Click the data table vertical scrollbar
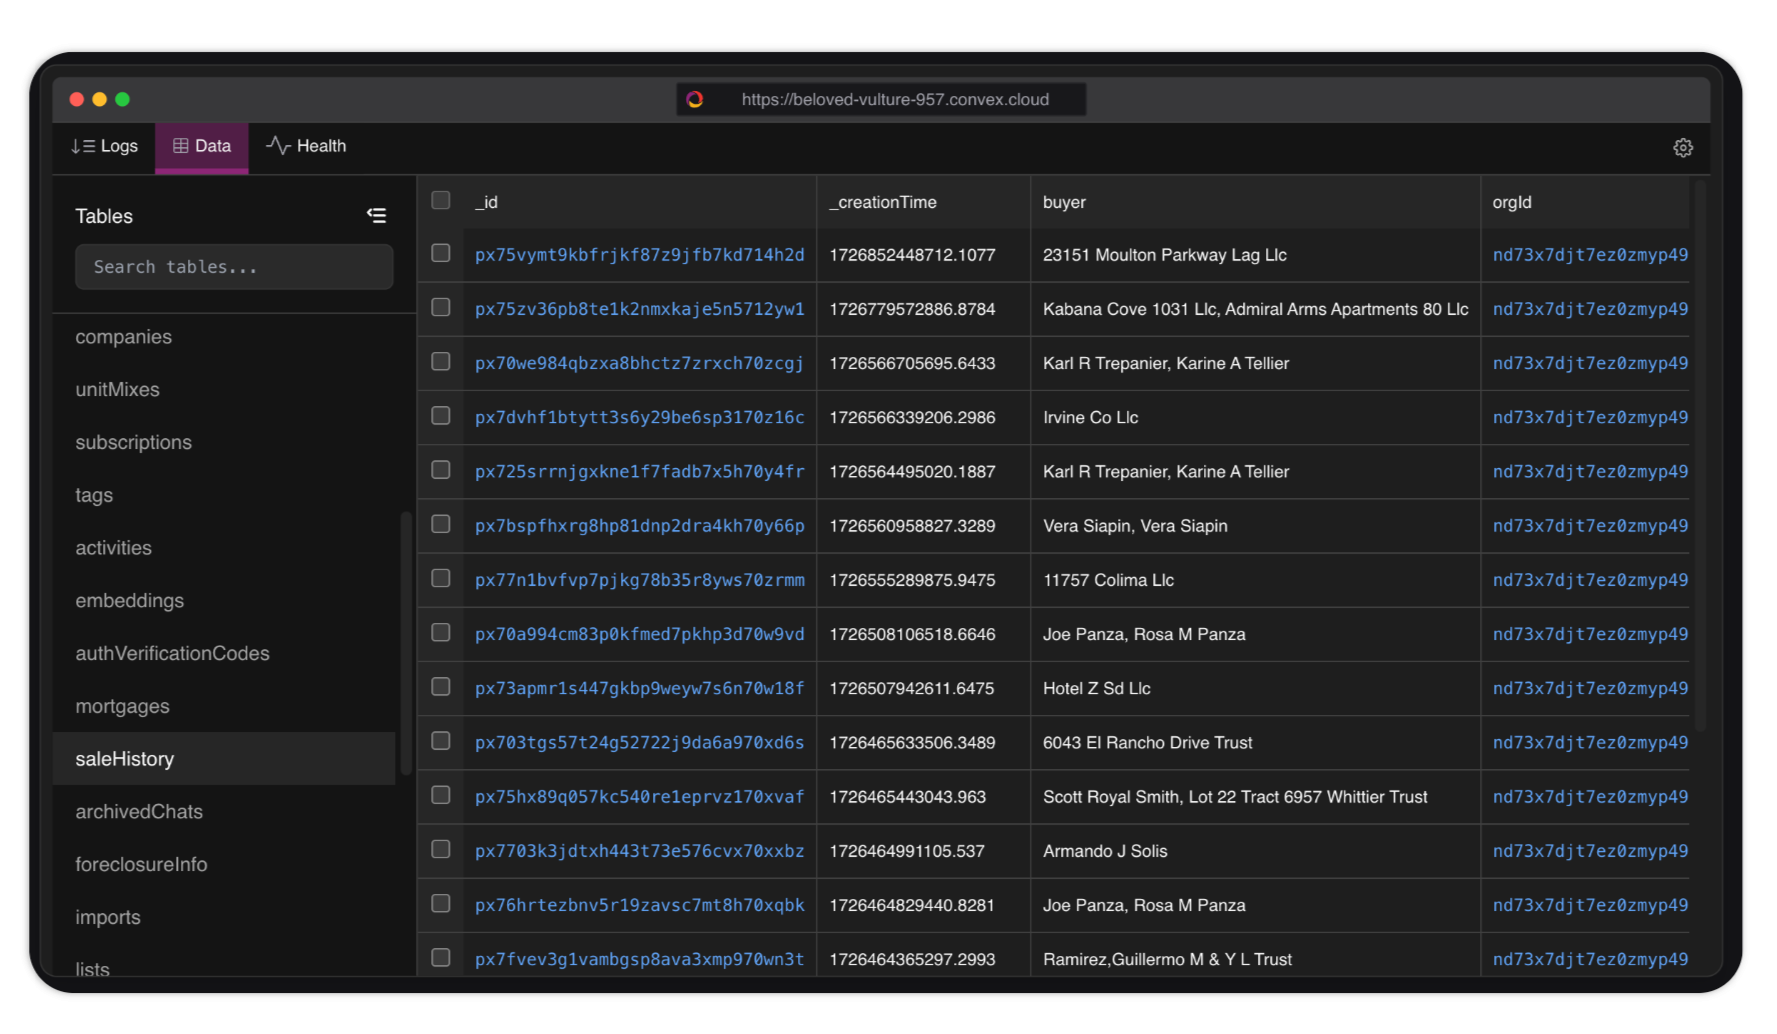Viewport: 1777px width, 1034px height. coord(1700,455)
